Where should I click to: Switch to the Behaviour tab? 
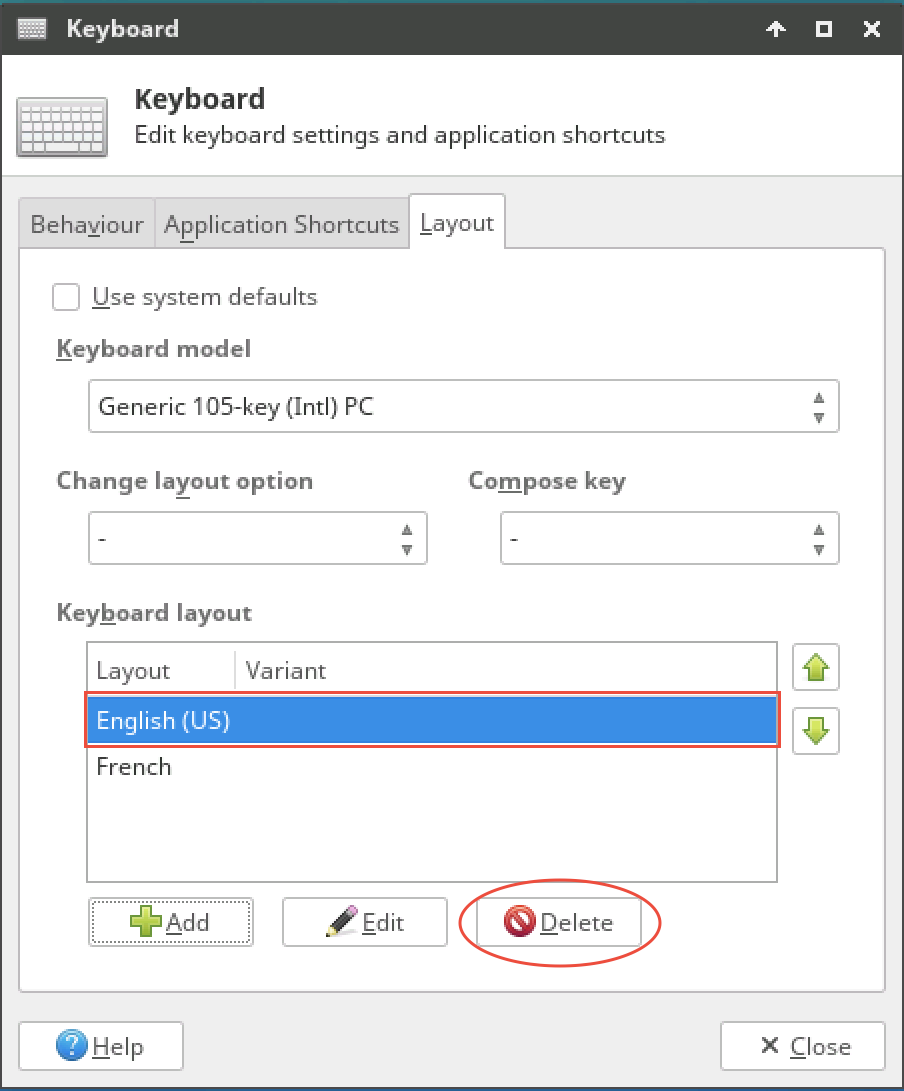click(x=86, y=225)
